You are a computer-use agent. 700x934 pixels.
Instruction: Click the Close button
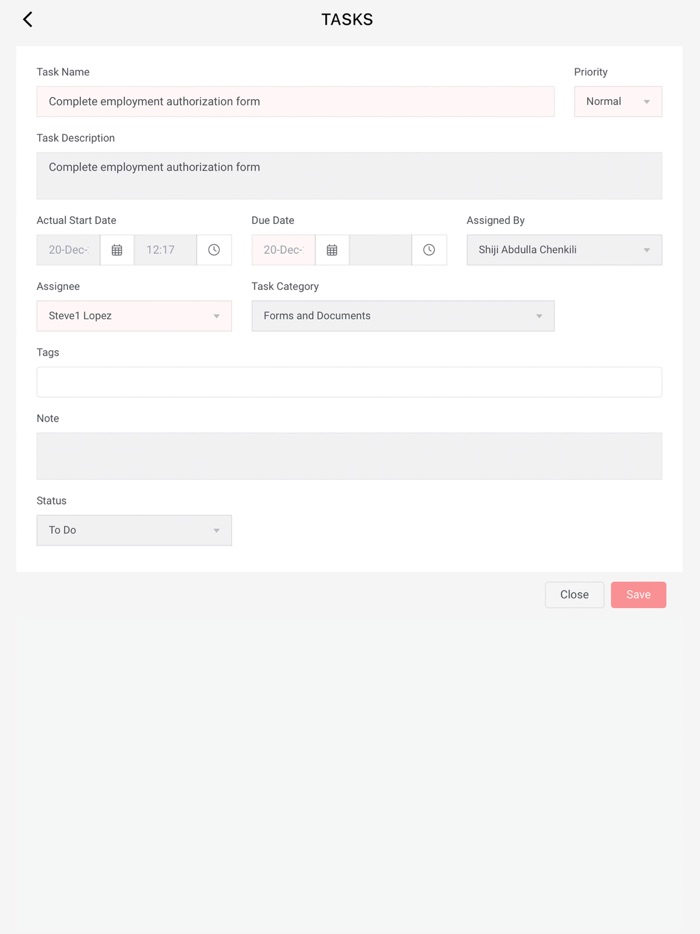tap(574, 595)
